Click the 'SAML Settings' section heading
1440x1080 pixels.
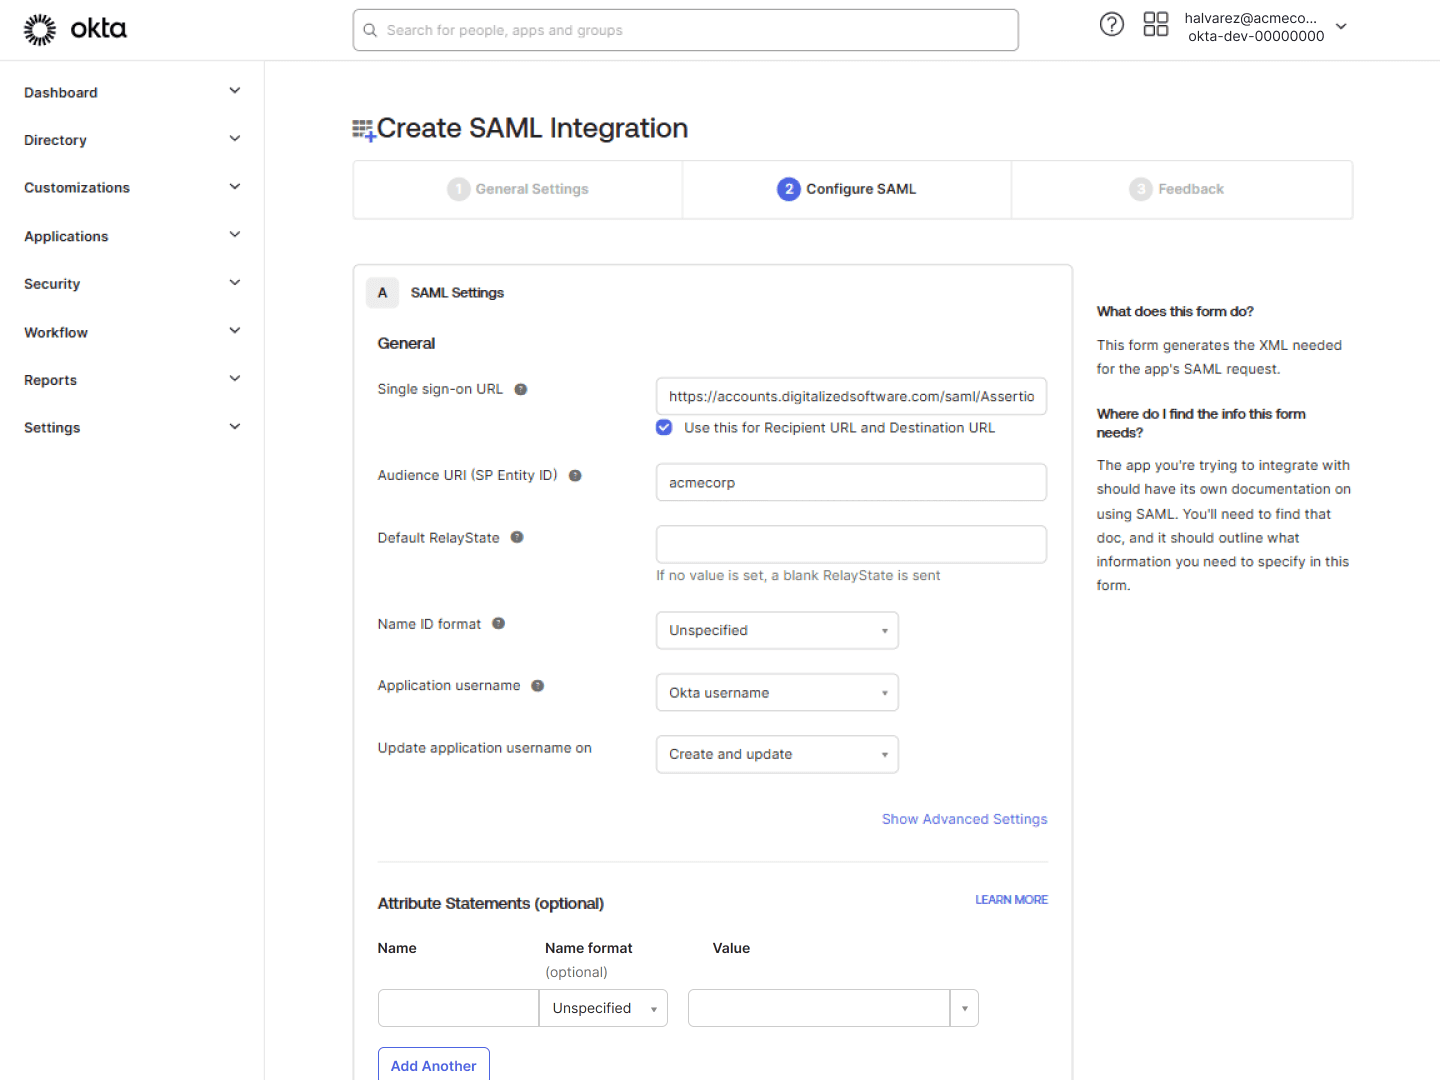(x=457, y=293)
